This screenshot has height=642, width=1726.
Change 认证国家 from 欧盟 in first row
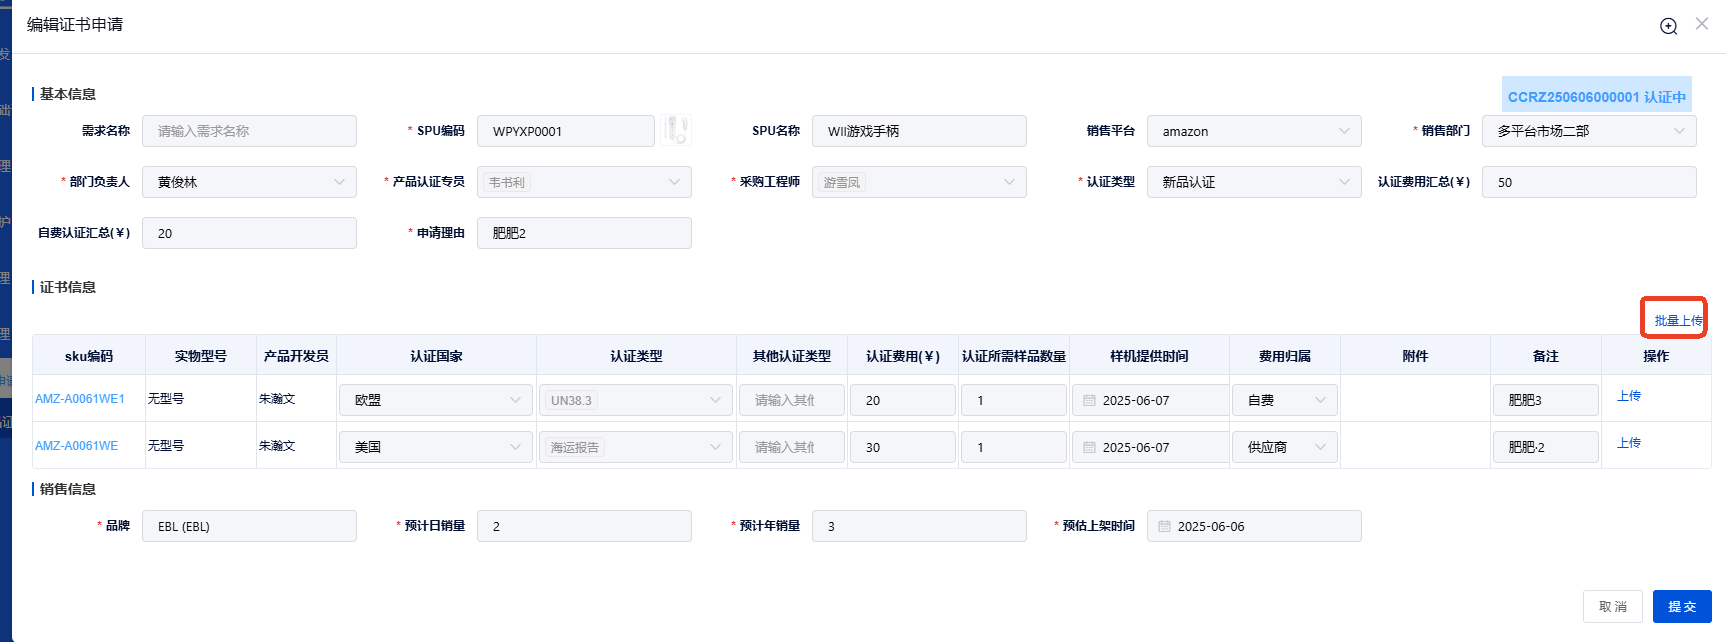point(435,400)
